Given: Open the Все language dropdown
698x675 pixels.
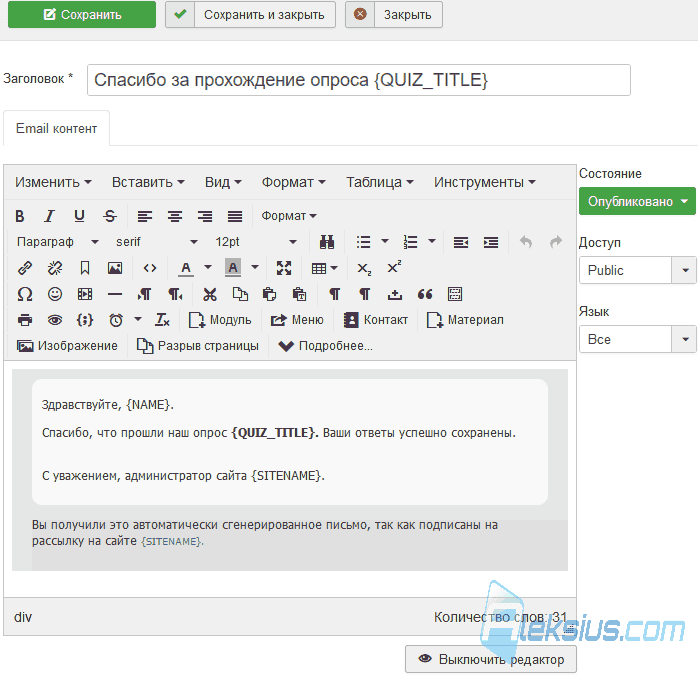Looking at the screenshot, I should tap(637, 339).
